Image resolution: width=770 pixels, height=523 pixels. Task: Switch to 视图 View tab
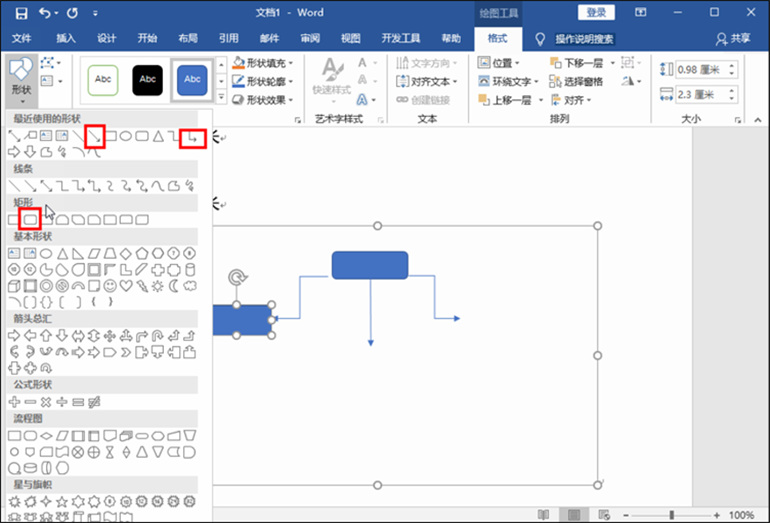pyautogui.click(x=351, y=38)
